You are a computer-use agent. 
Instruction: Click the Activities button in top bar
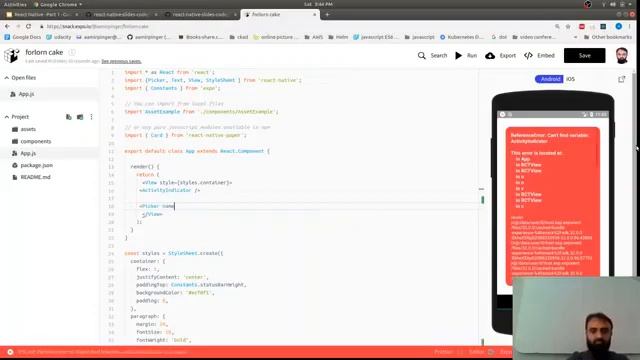(15, 4)
